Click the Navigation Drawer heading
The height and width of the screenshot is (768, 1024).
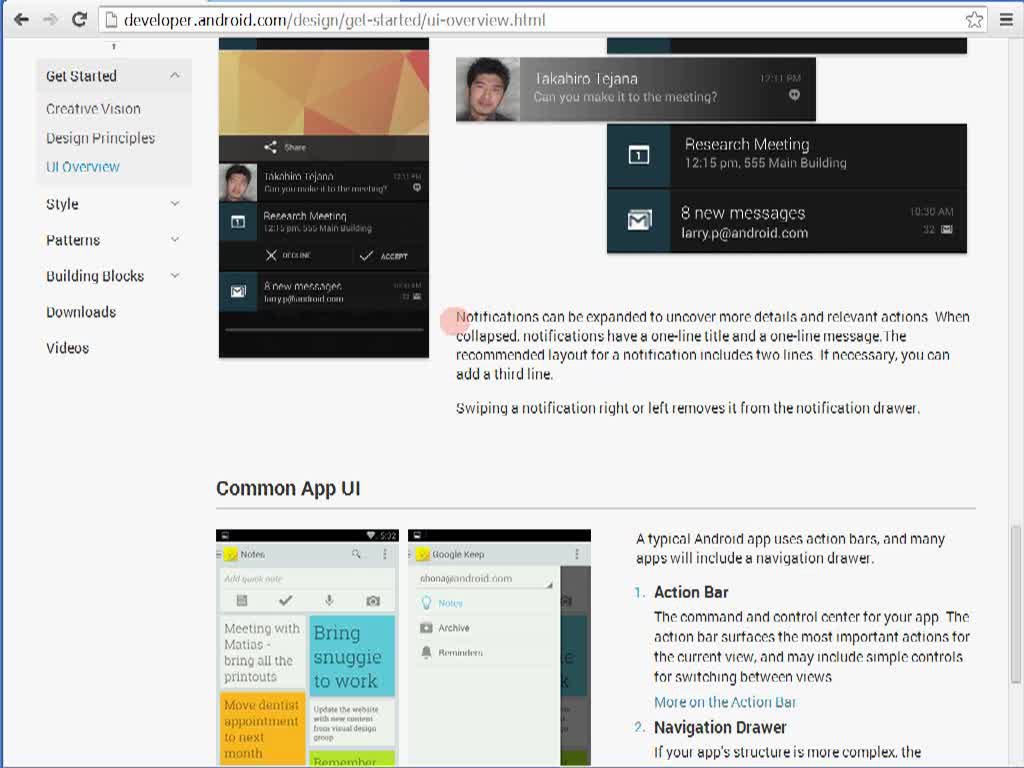(720, 727)
